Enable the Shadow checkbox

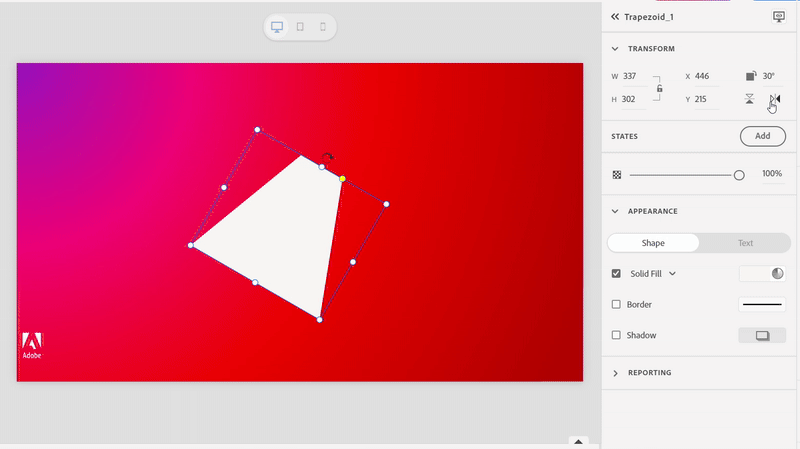click(616, 335)
